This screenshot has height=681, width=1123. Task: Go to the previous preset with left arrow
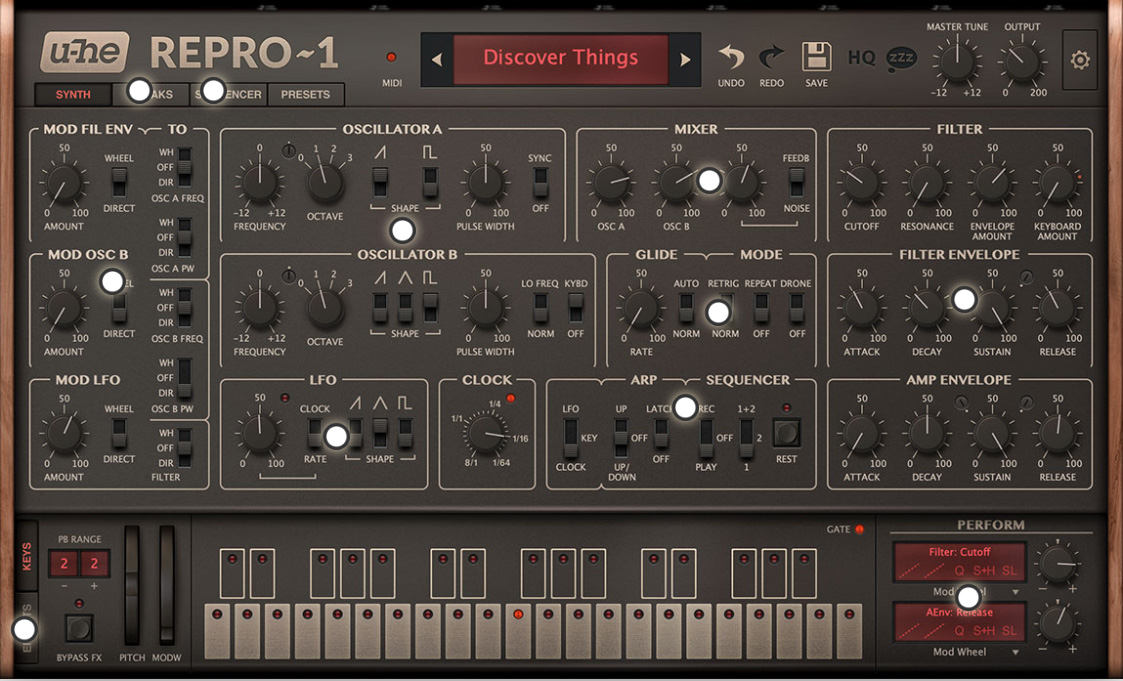coord(437,59)
